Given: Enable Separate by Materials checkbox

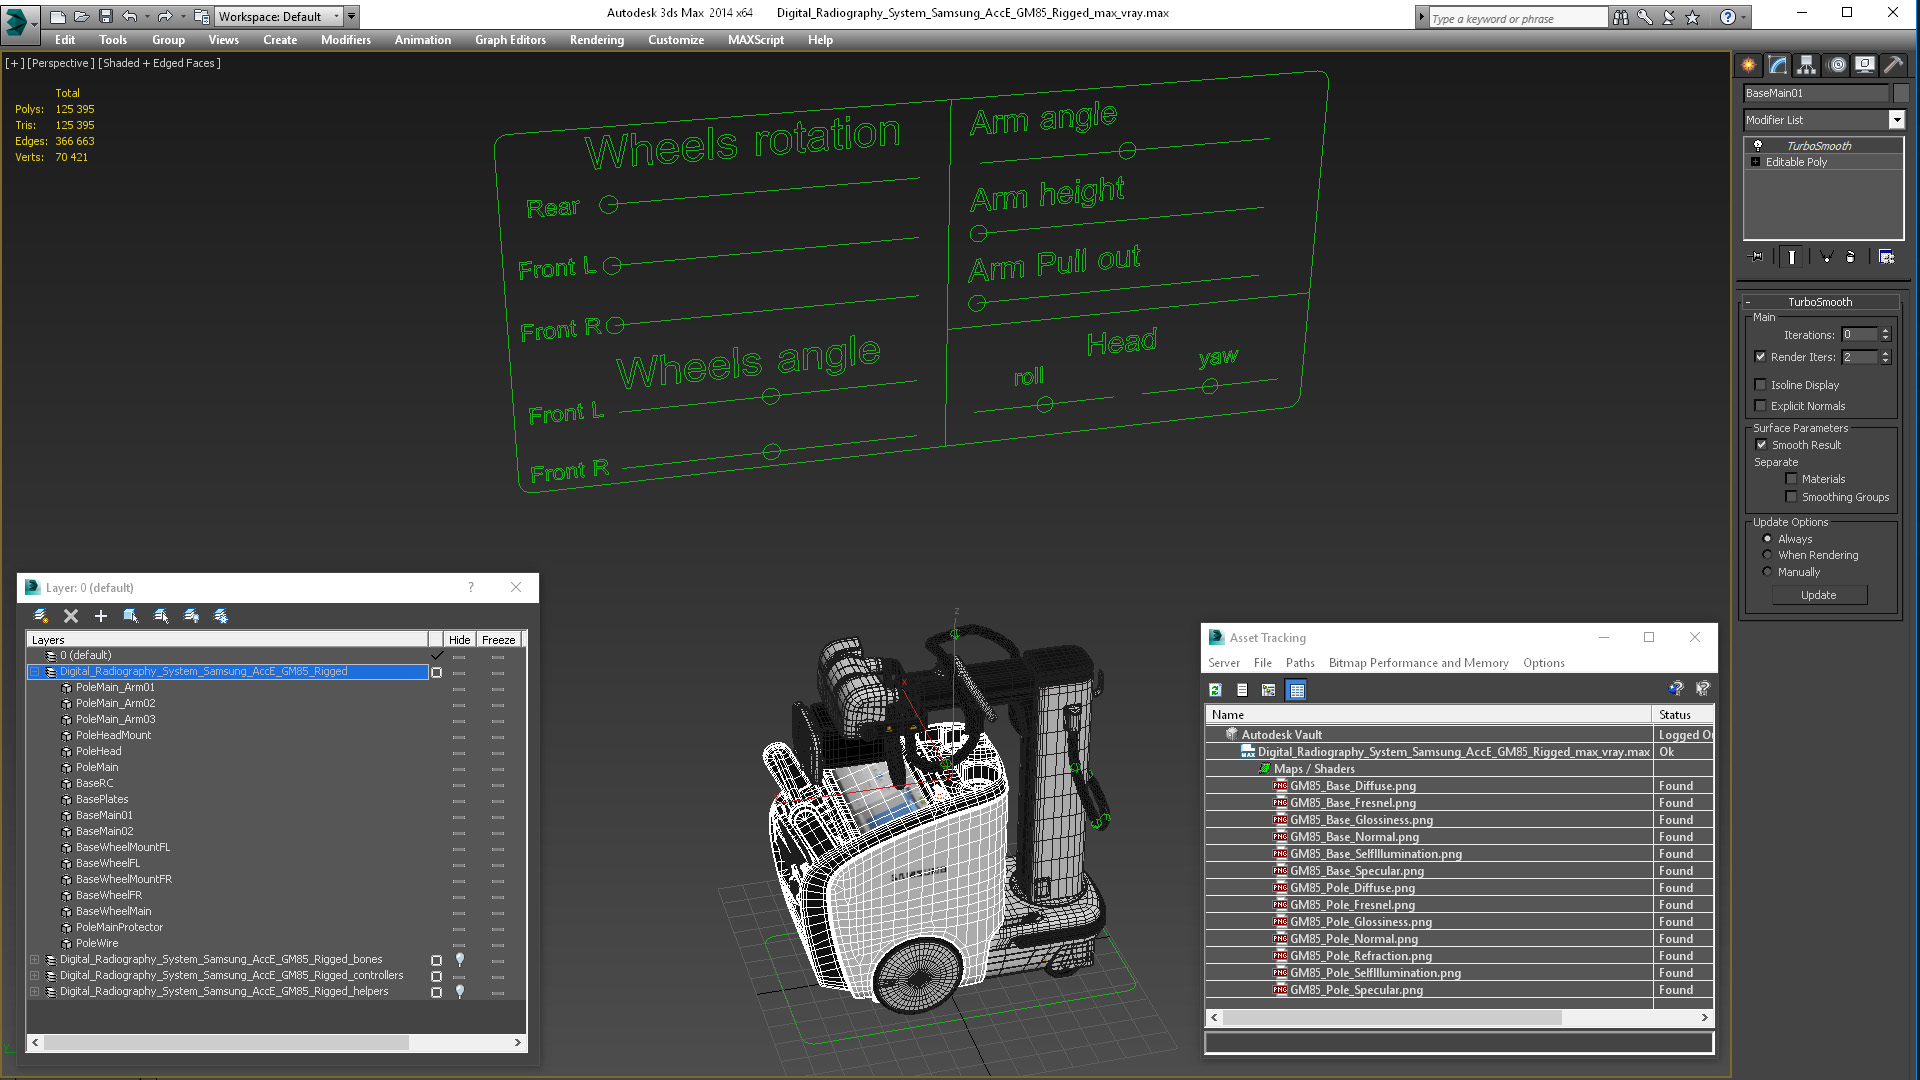Looking at the screenshot, I should tap(1791, 479).
